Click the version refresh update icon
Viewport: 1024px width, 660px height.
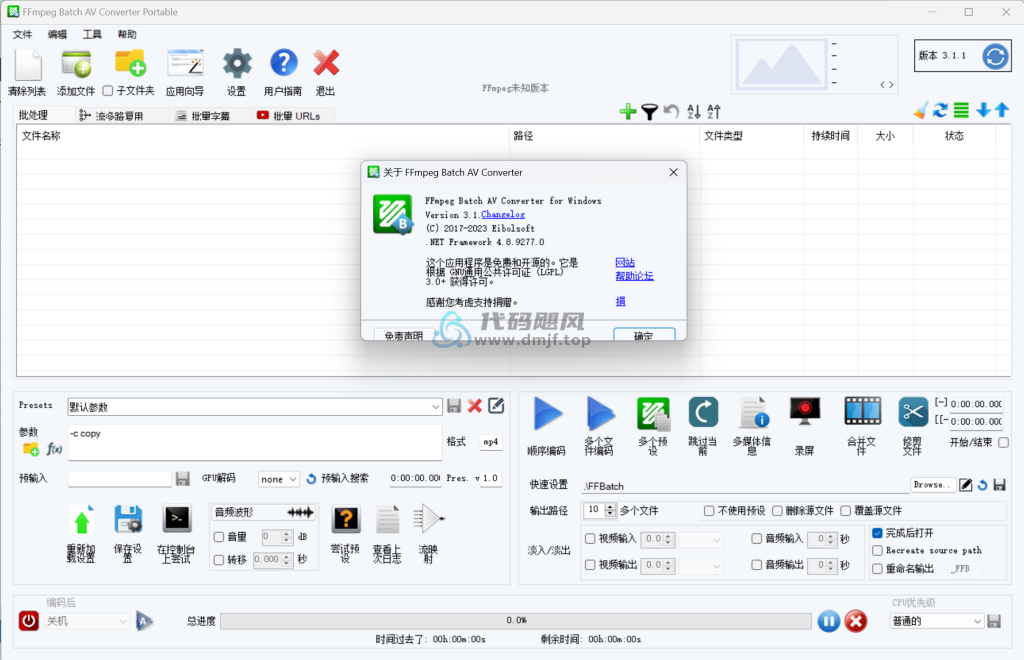995,56
